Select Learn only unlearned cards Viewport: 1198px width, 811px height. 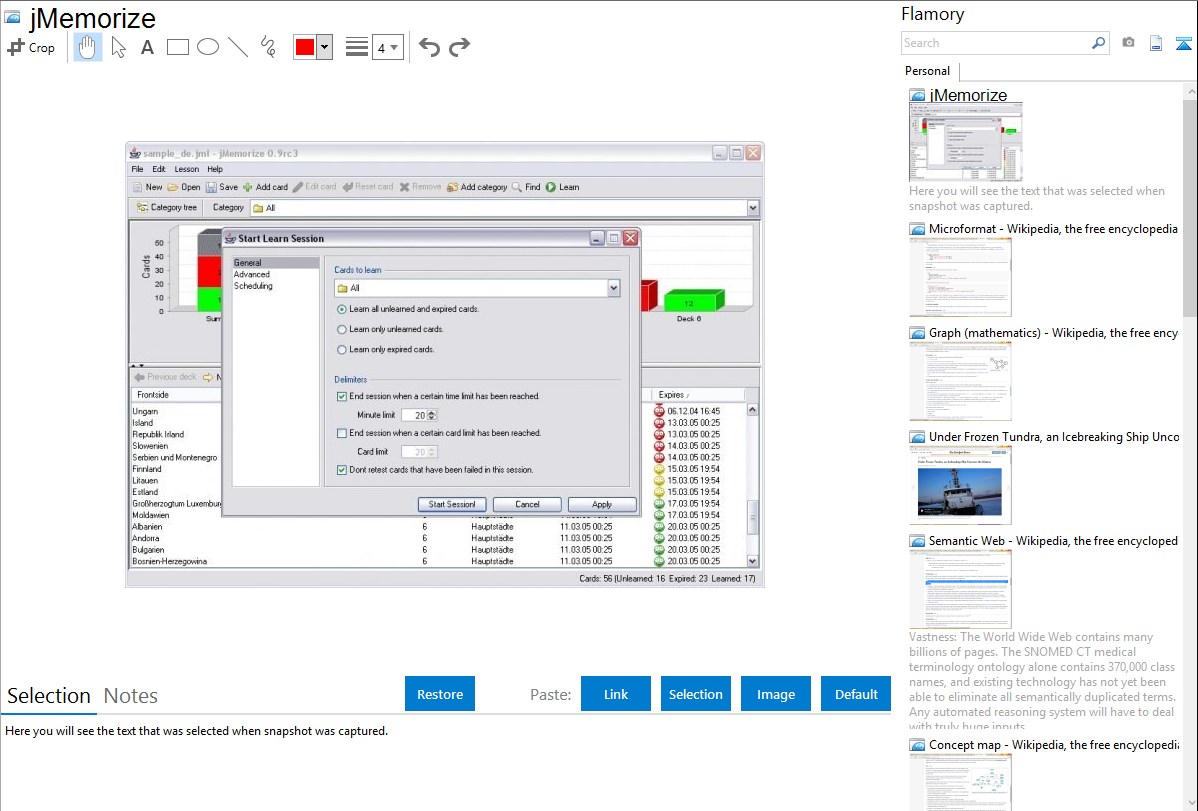click(x=342, y=329)
